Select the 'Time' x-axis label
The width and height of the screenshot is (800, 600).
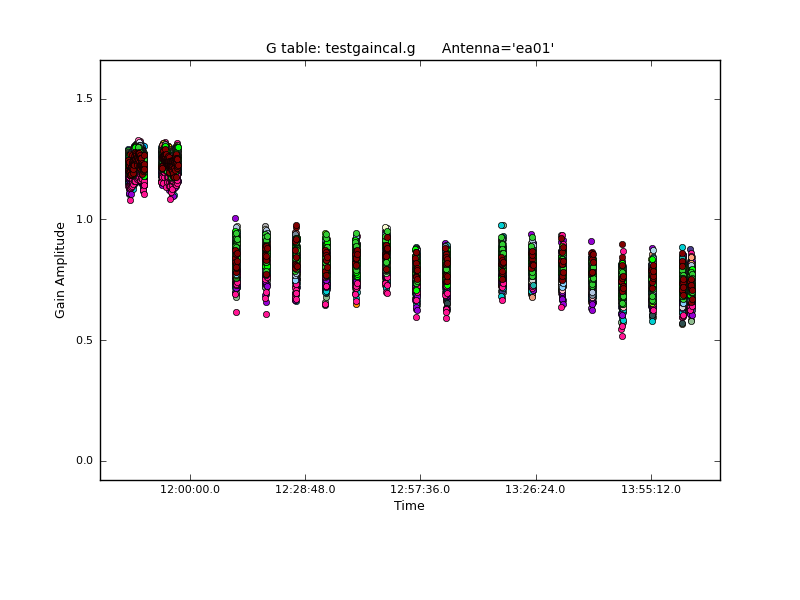click(x=409, y=506)
